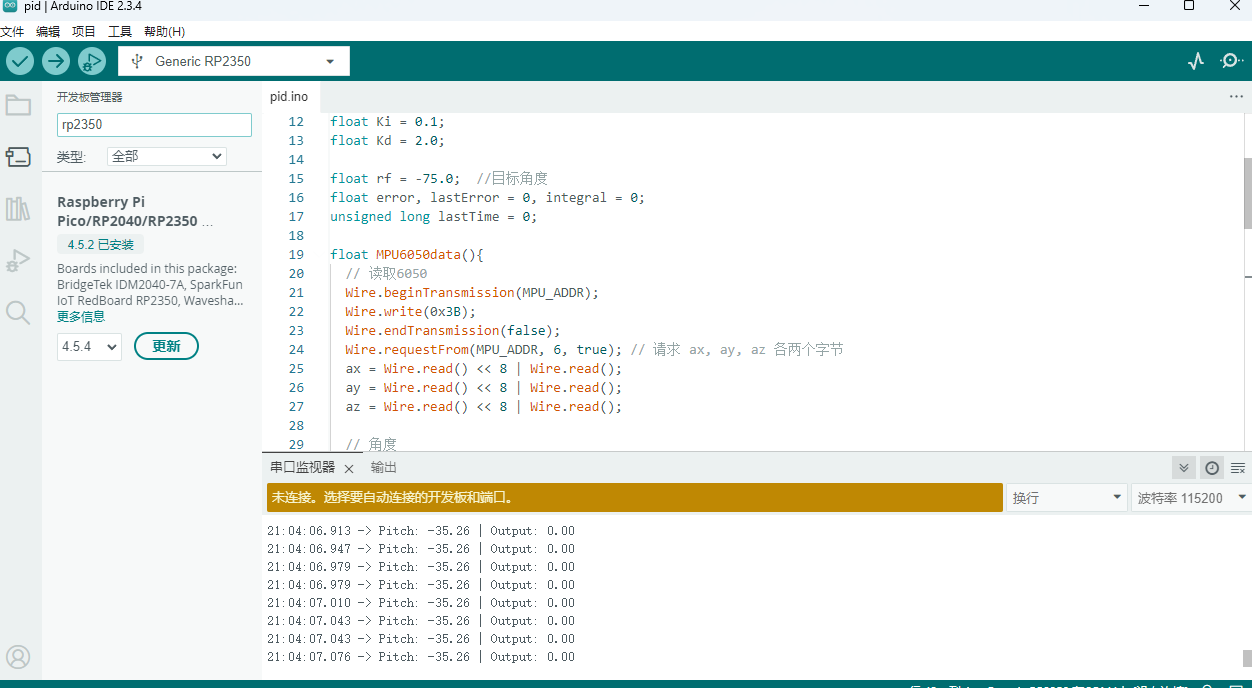1252x688 pixels.
Task: Toggle autoscroll in serial monitor
Action: 1184,468
